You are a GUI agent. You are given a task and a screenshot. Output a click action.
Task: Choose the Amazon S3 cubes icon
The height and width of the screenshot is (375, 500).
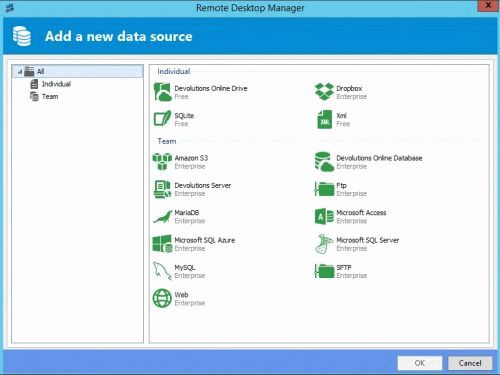[x=162, y=162]
